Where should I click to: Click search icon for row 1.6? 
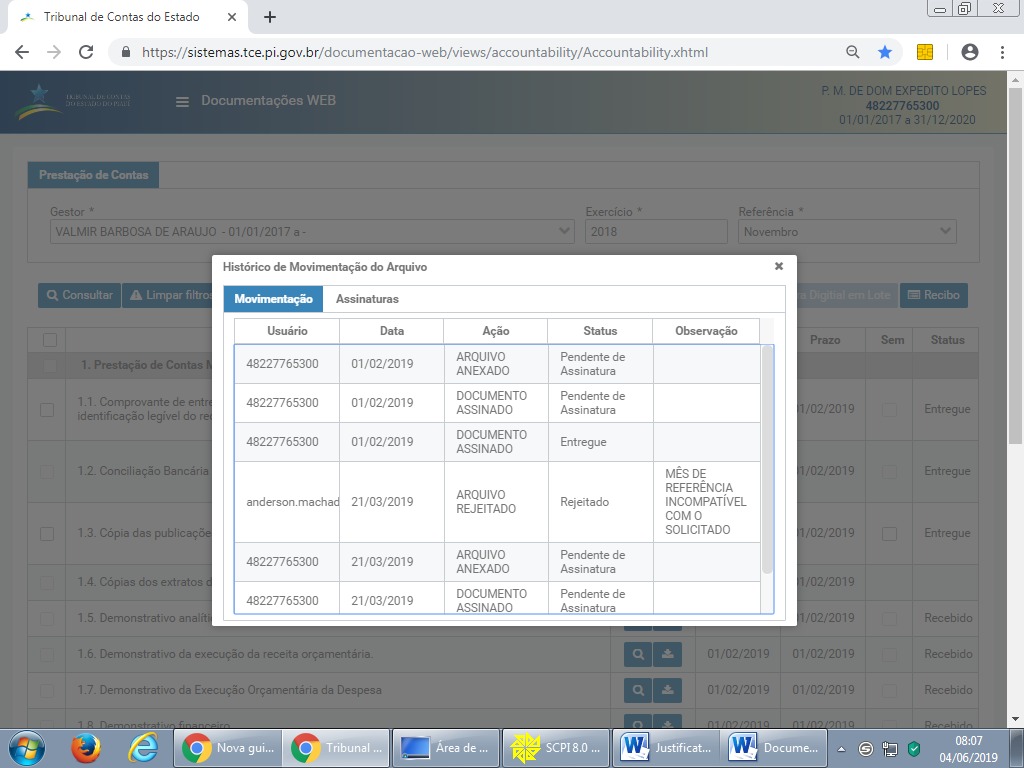coord(637,654)
